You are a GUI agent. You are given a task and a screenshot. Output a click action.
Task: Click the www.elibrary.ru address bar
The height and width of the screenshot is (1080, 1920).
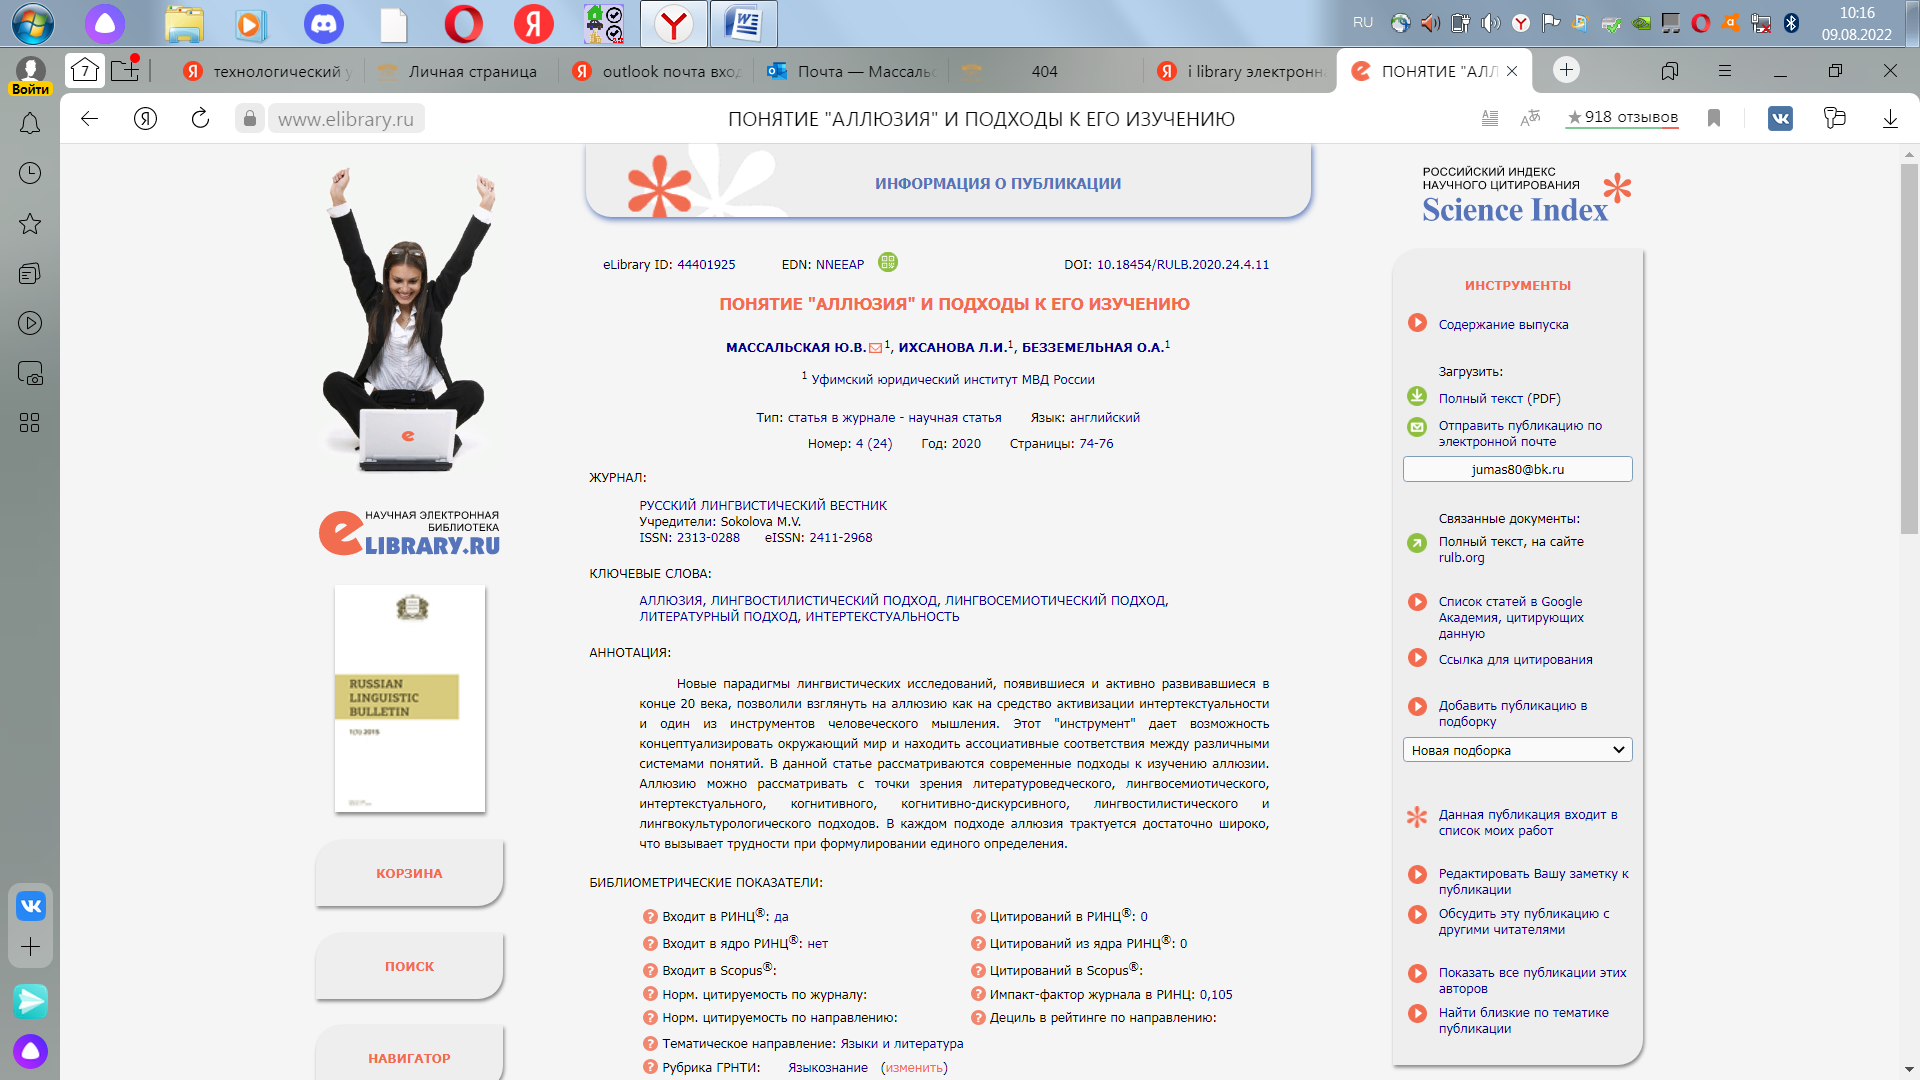coord(345,119)
